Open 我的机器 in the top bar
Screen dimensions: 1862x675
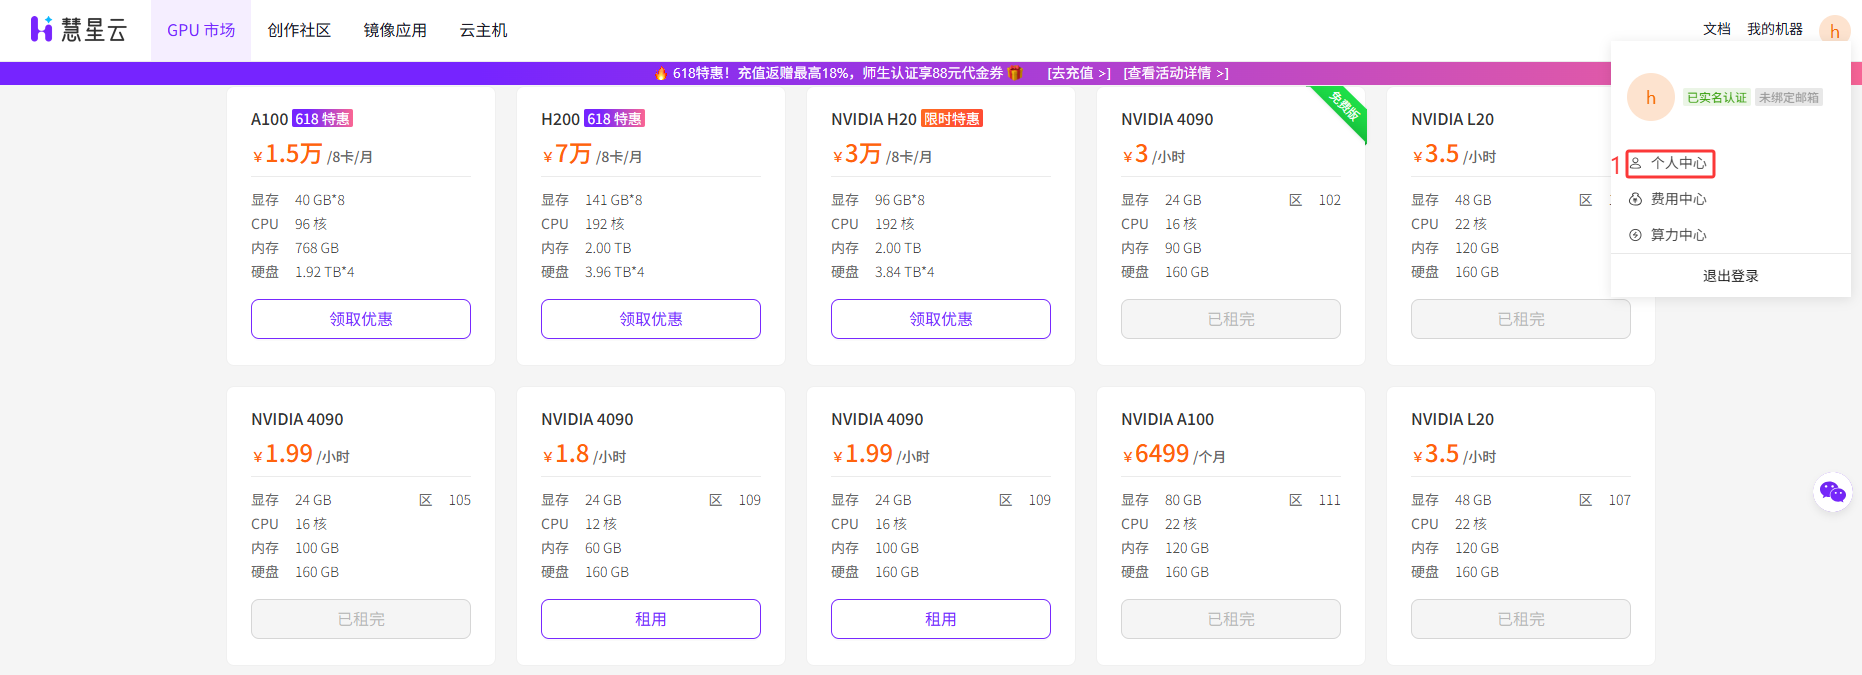1774,29
